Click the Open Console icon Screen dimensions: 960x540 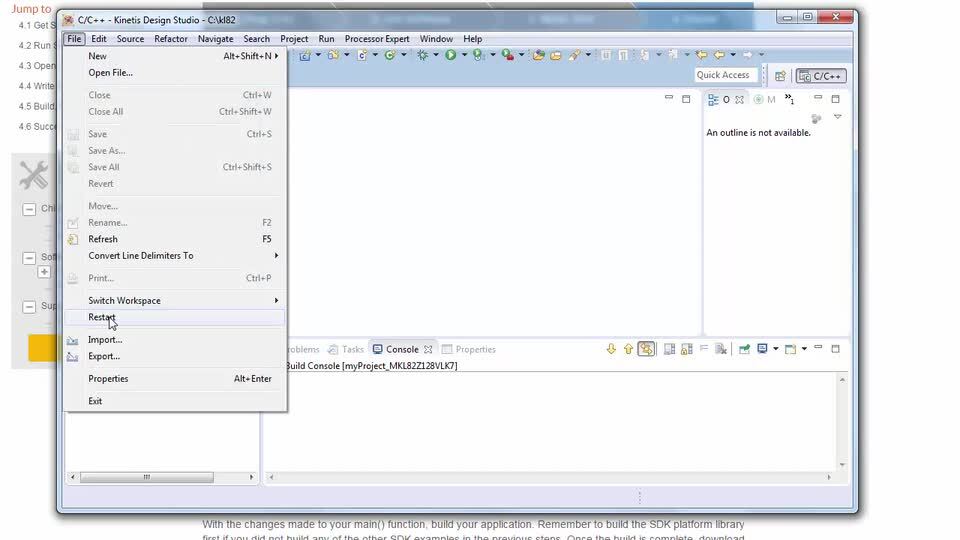click(790, 349)
